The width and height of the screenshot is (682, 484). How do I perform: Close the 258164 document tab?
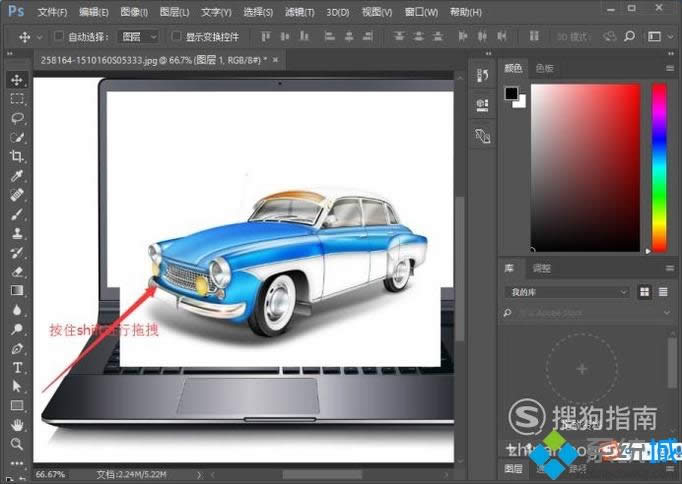pos(275,60)
